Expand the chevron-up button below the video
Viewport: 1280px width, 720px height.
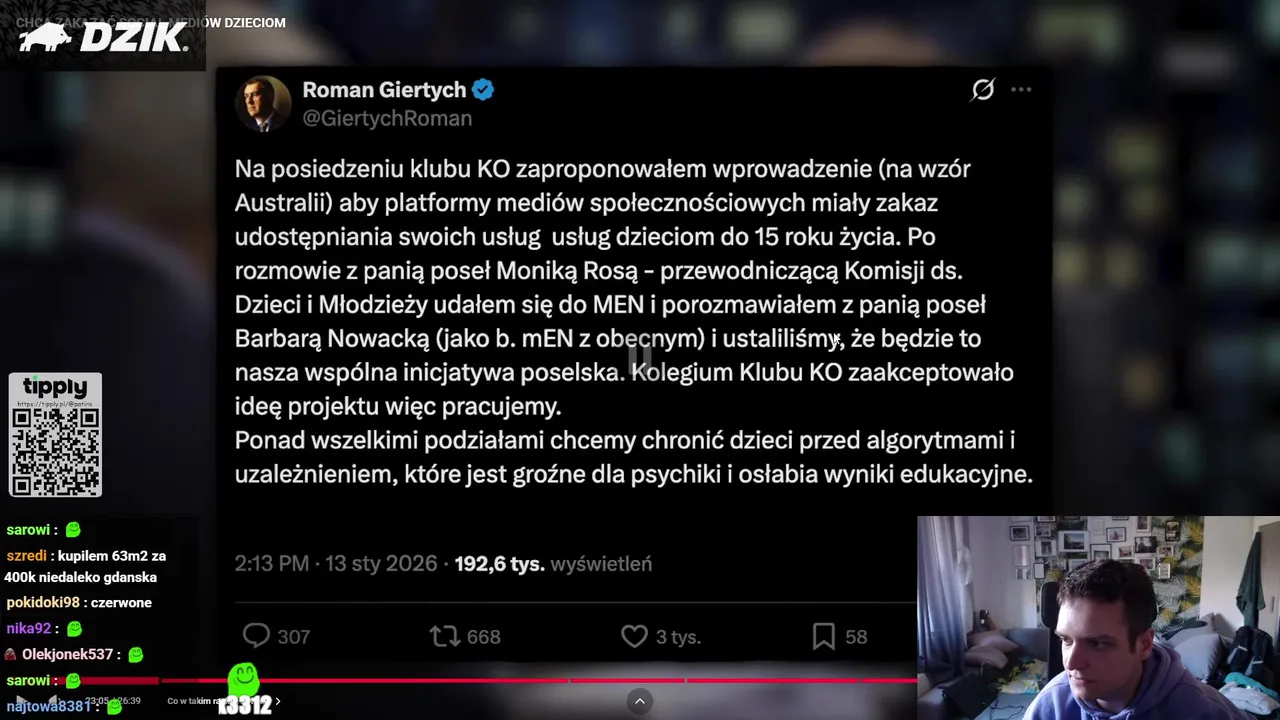(640, 701)
